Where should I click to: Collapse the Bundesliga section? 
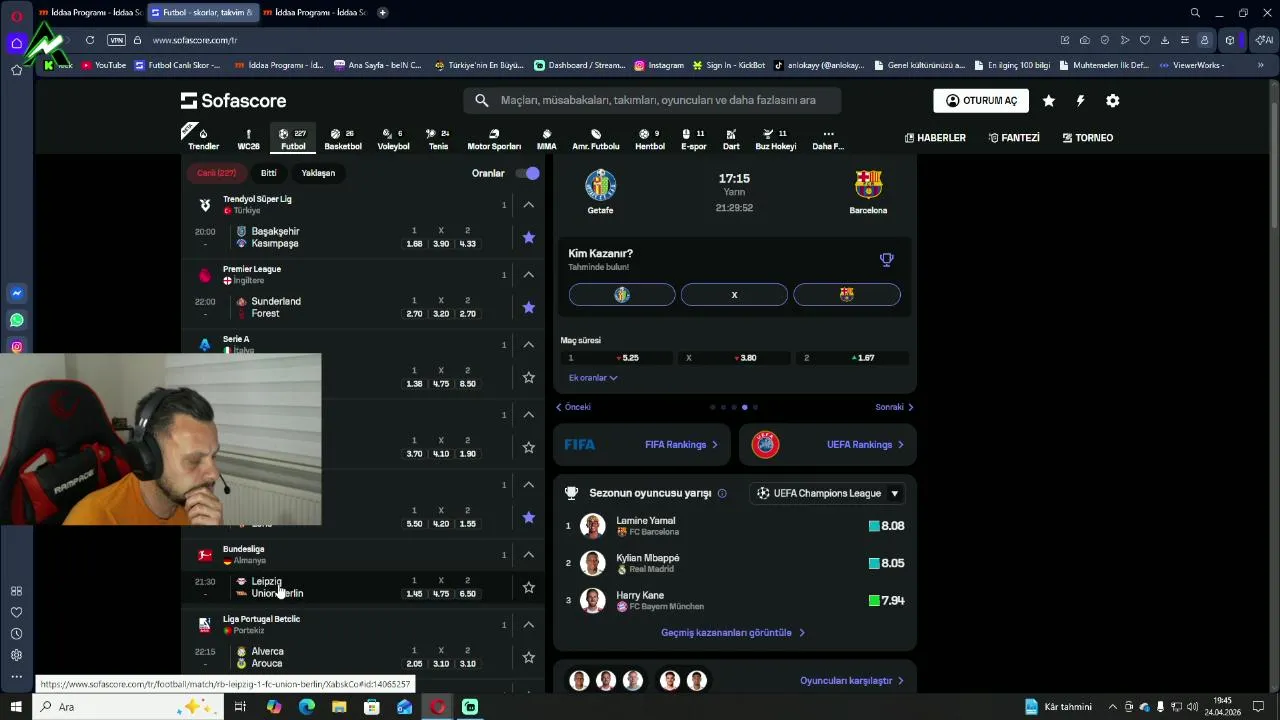click(529, 555)
